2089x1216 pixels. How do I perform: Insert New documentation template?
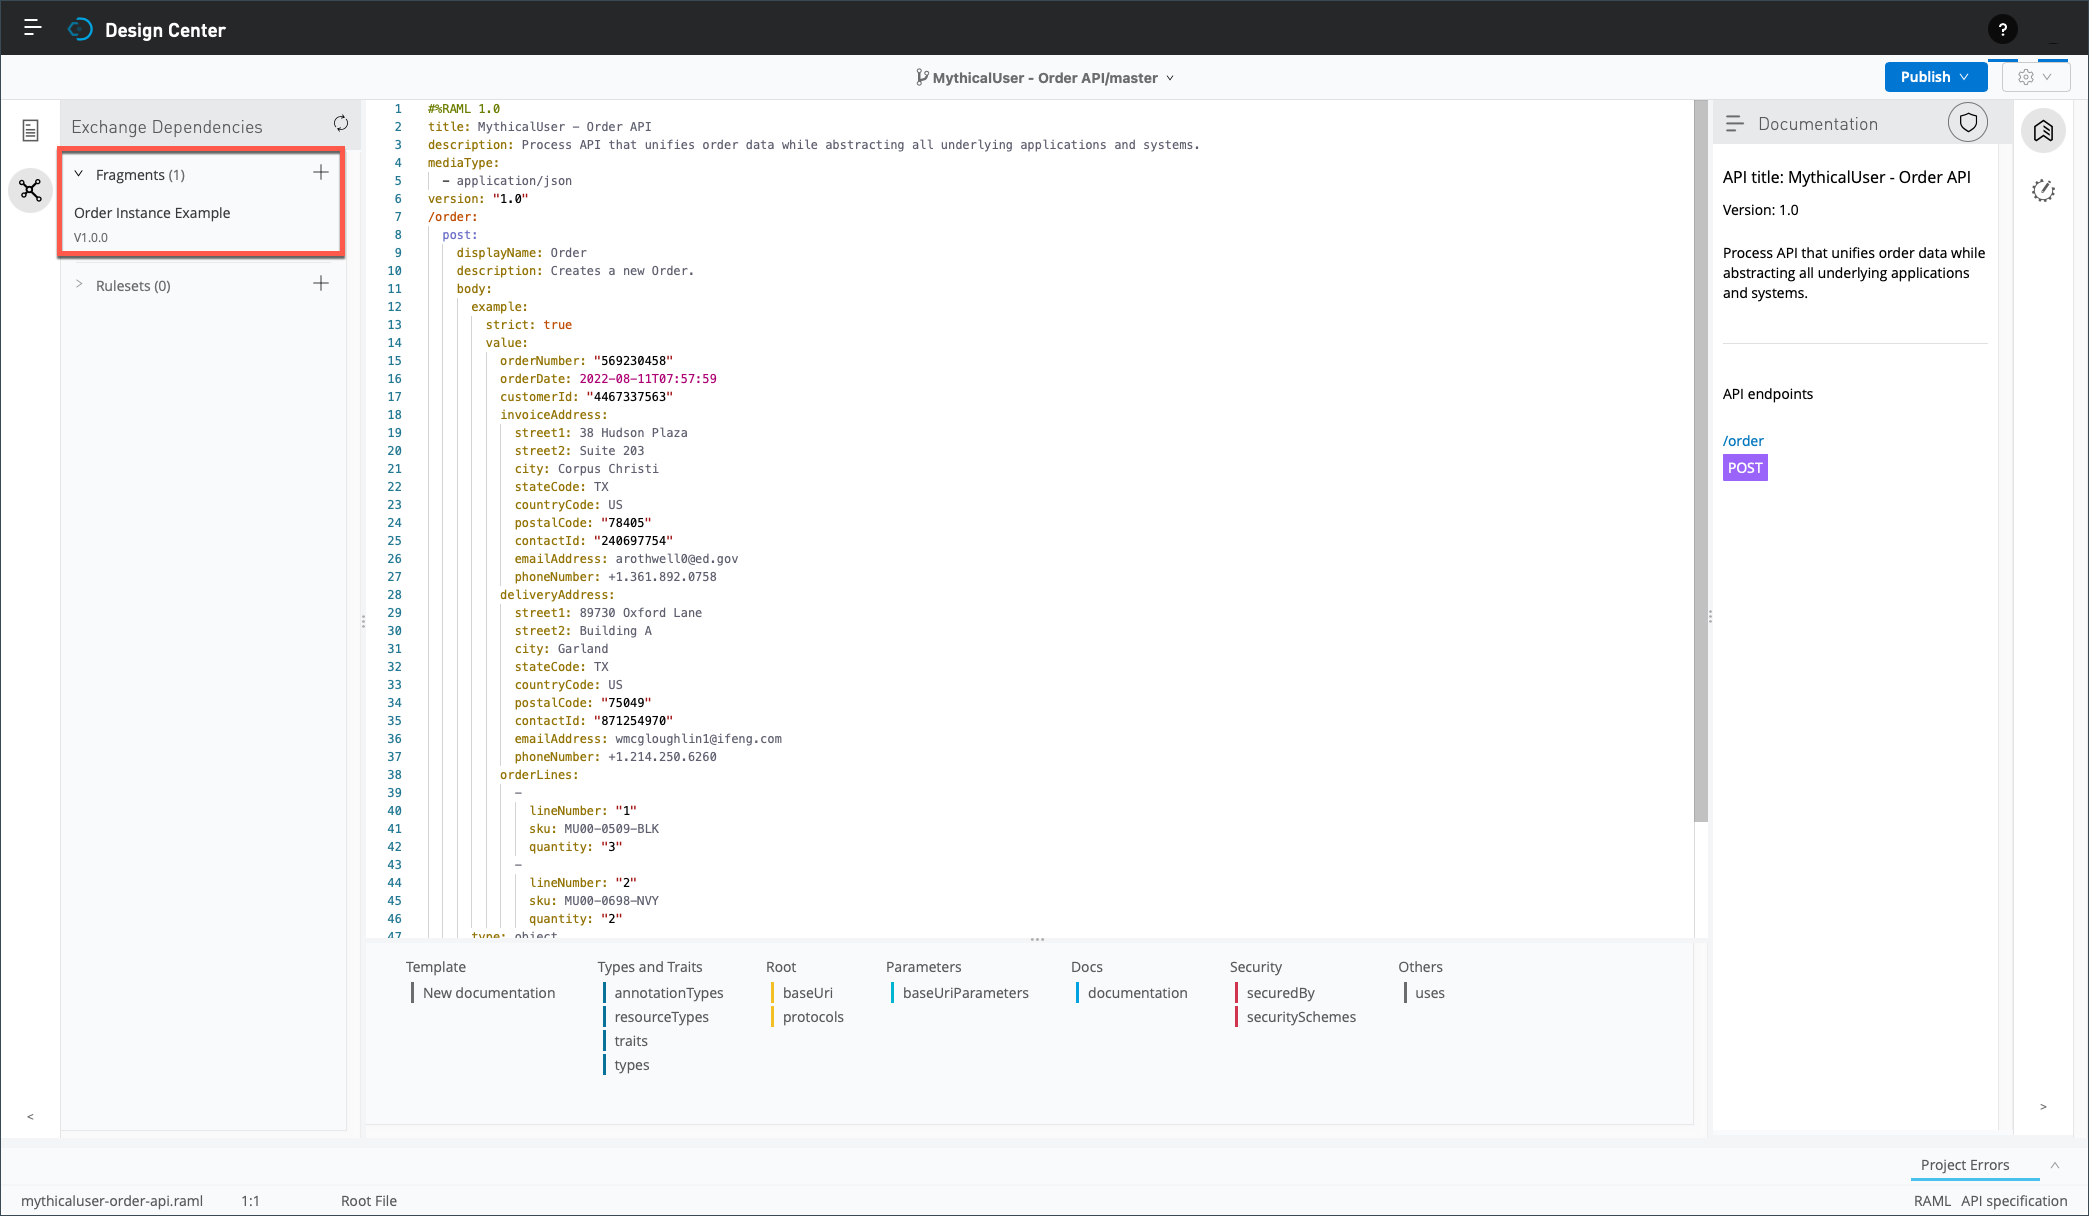pyautogui.click(x=488, y=993)
